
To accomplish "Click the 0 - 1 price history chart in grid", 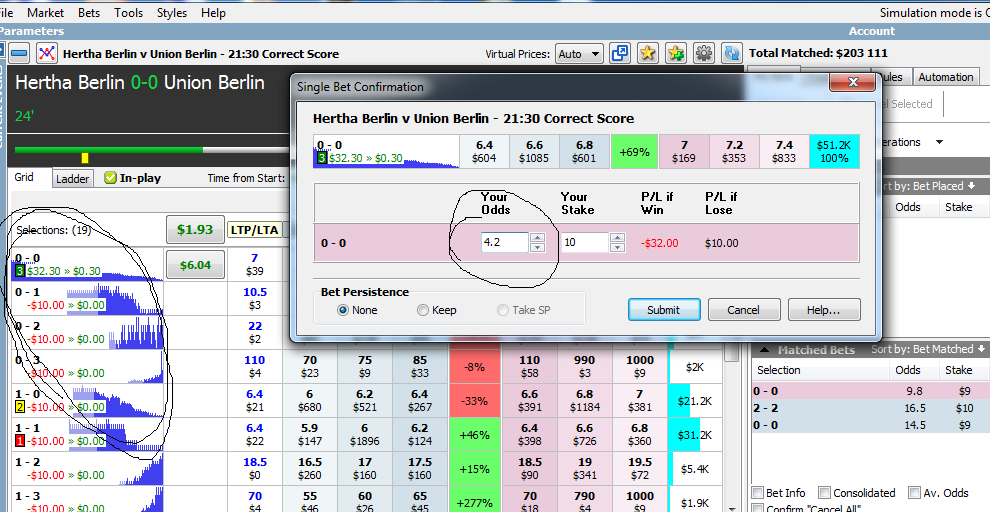I will click(115, 300).
